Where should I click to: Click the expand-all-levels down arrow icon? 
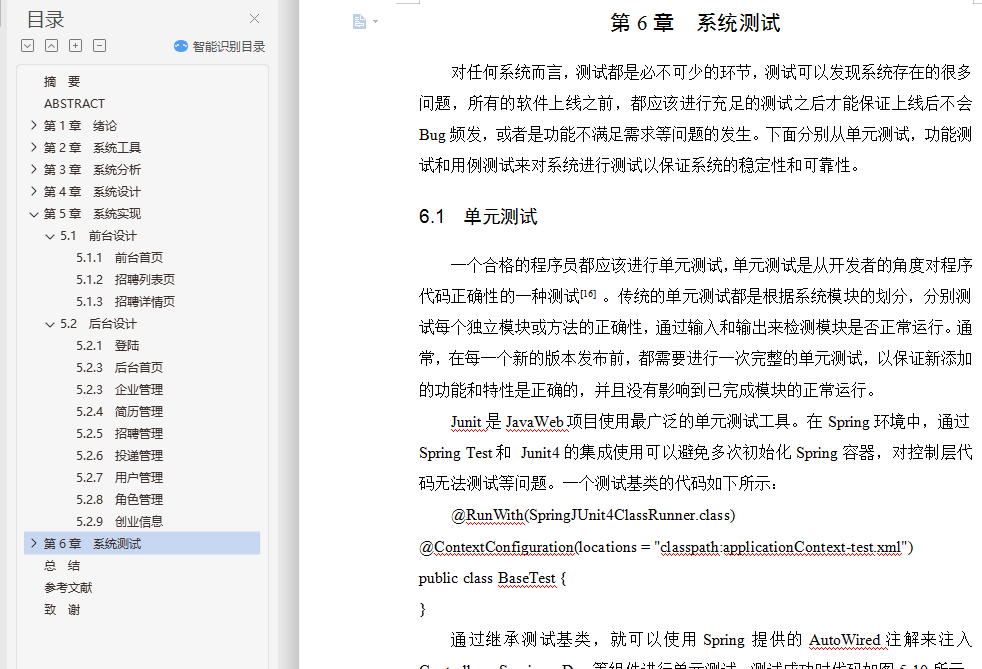(x=28, y=46)
